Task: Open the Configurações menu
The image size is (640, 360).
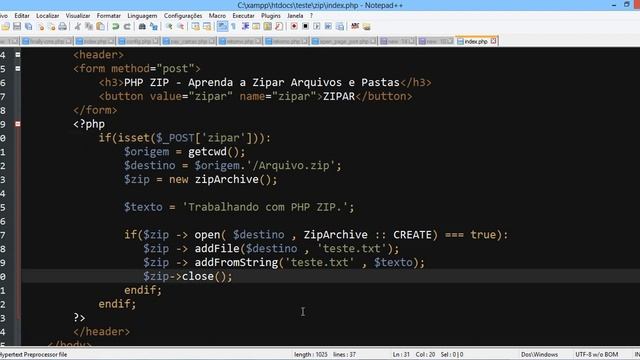Action: 183,16
